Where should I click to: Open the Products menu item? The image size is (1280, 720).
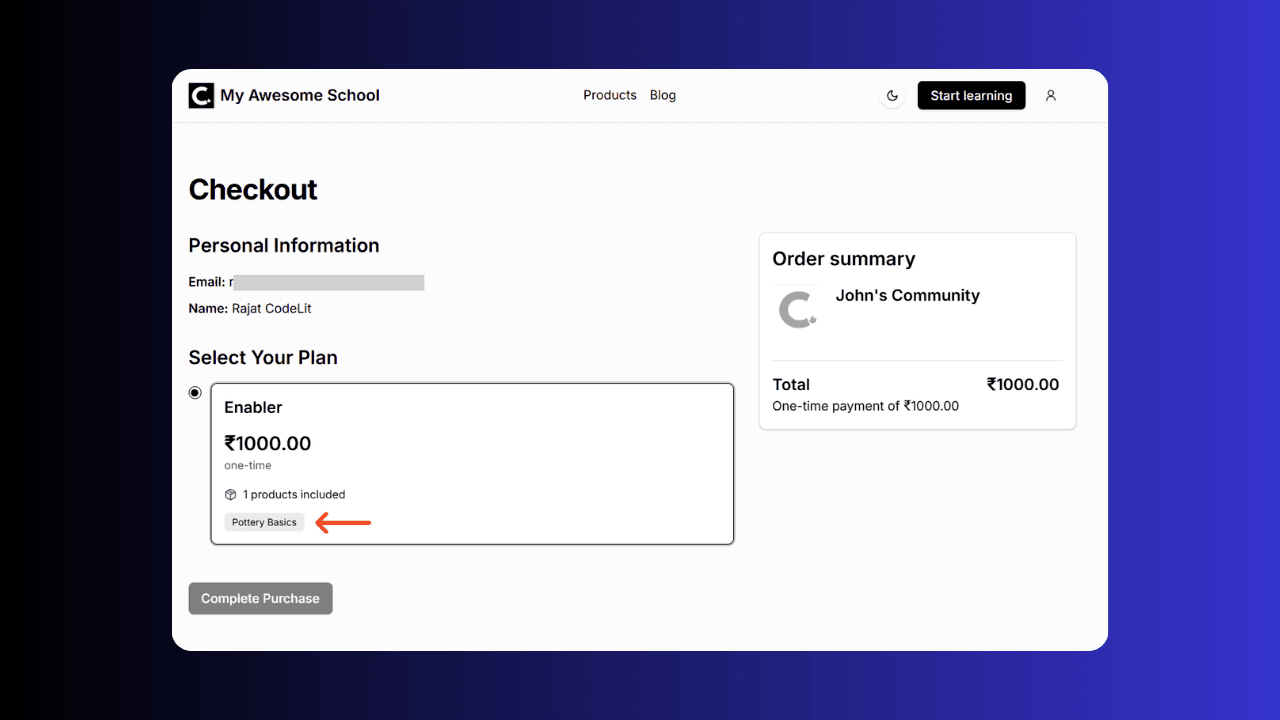click(x=610, y=95)
